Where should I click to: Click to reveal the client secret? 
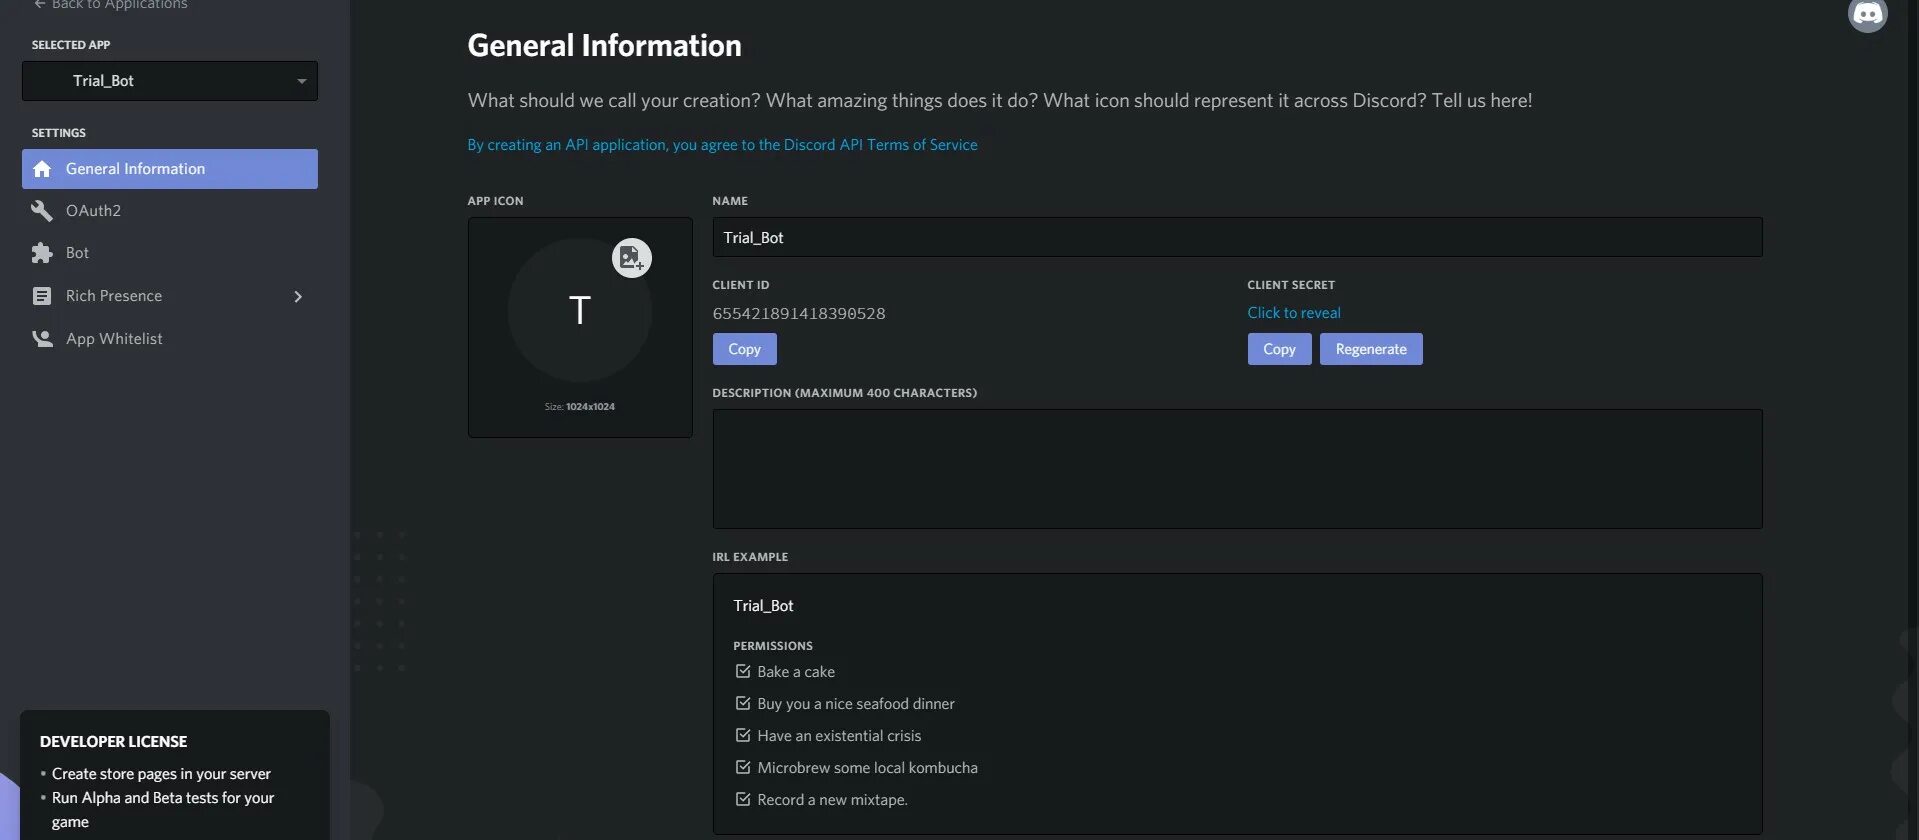click(1294, 313)
